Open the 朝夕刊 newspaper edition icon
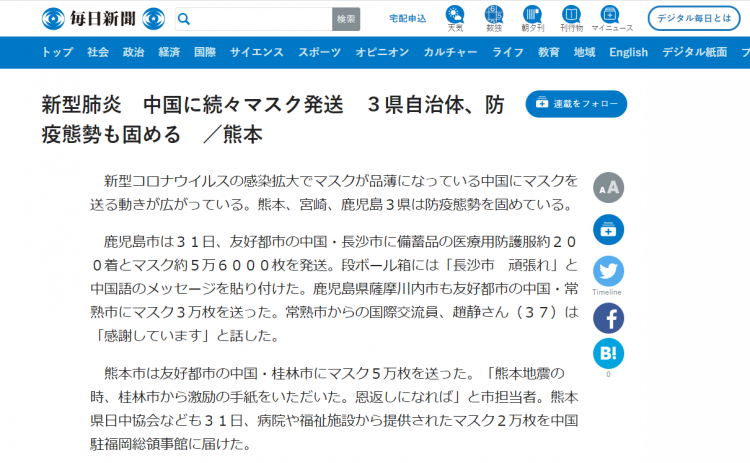Screen dimensions: 750x463 pyautogui.click(x=532, y=17)
